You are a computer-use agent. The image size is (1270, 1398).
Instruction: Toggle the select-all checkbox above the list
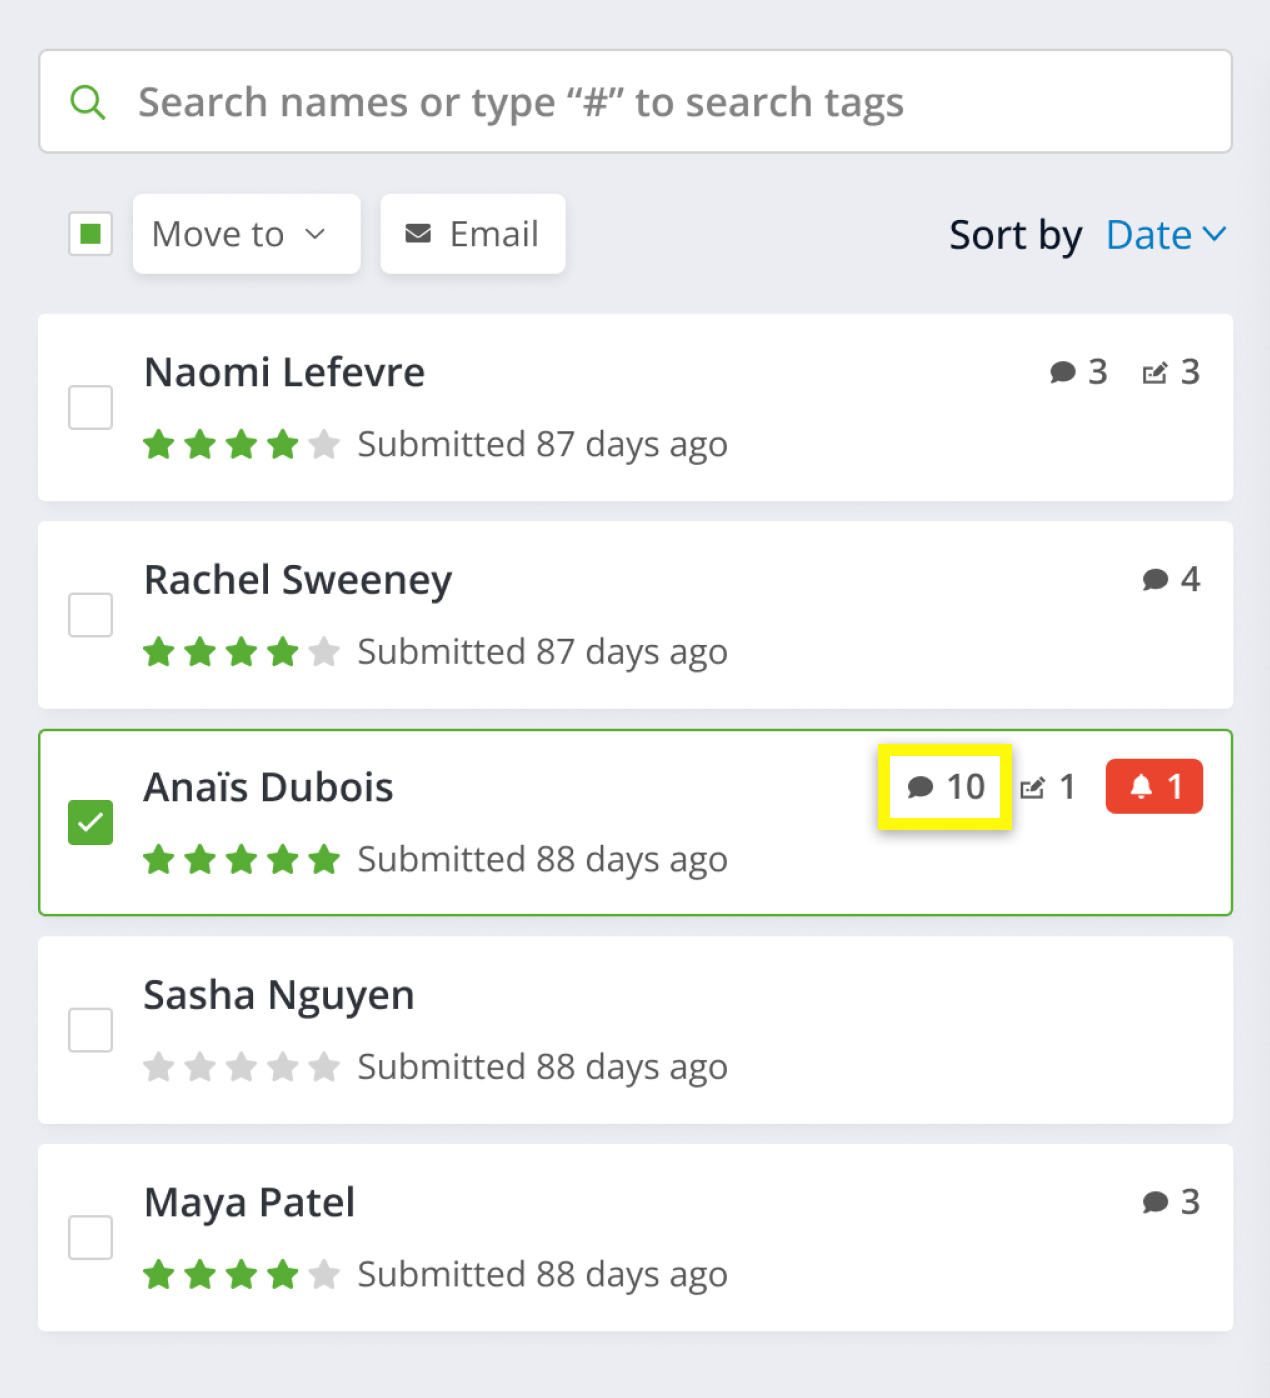pos(91,233)
